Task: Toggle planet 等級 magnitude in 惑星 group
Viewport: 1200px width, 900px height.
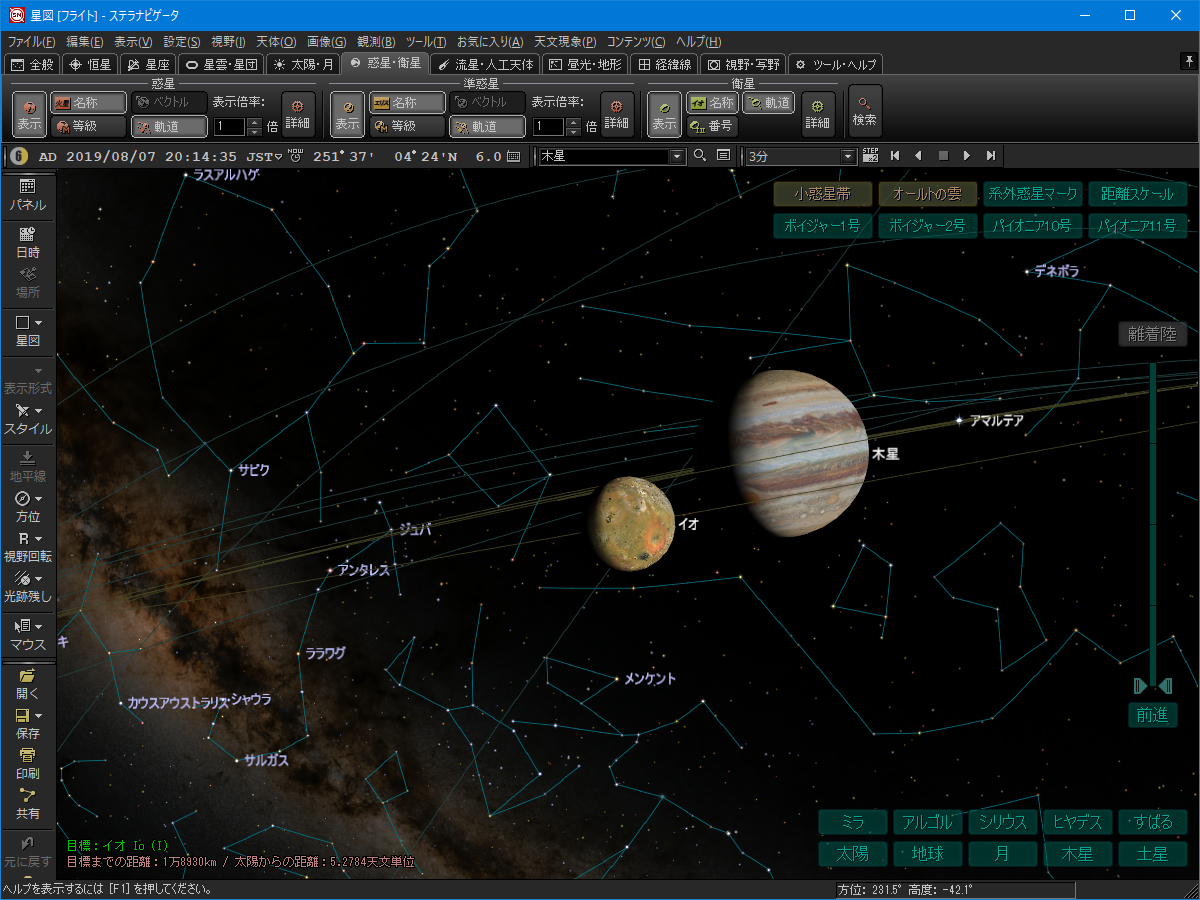Action: pos(89,126)
